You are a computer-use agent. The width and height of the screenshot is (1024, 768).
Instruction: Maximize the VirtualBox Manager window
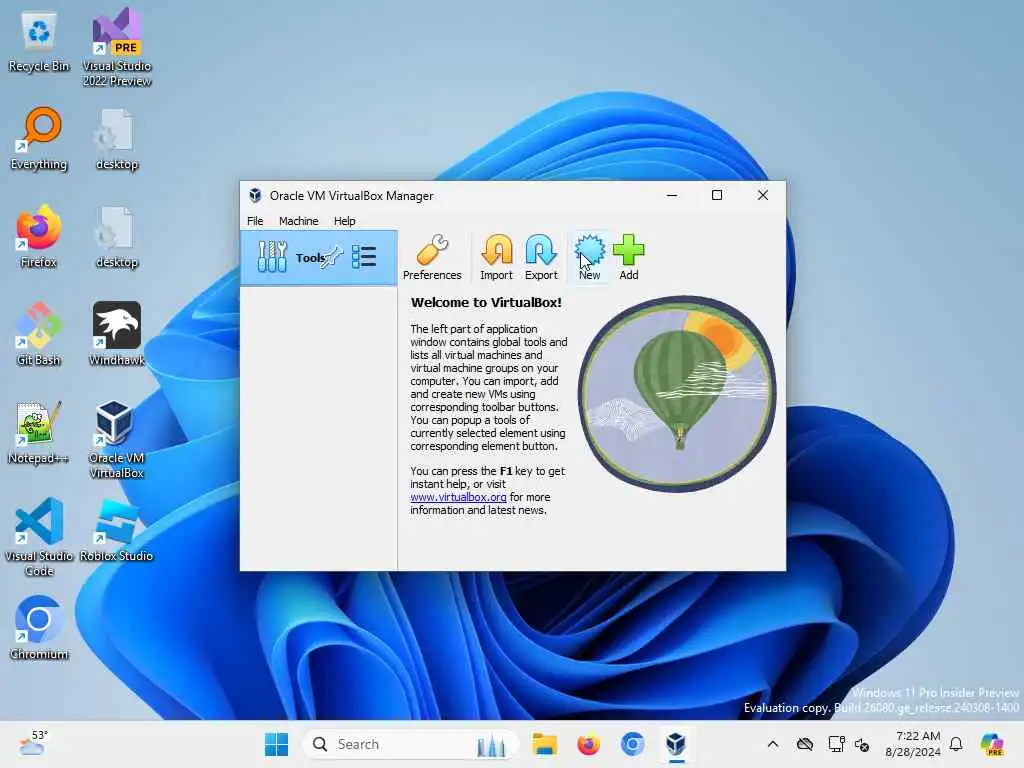tap(716, 195)
